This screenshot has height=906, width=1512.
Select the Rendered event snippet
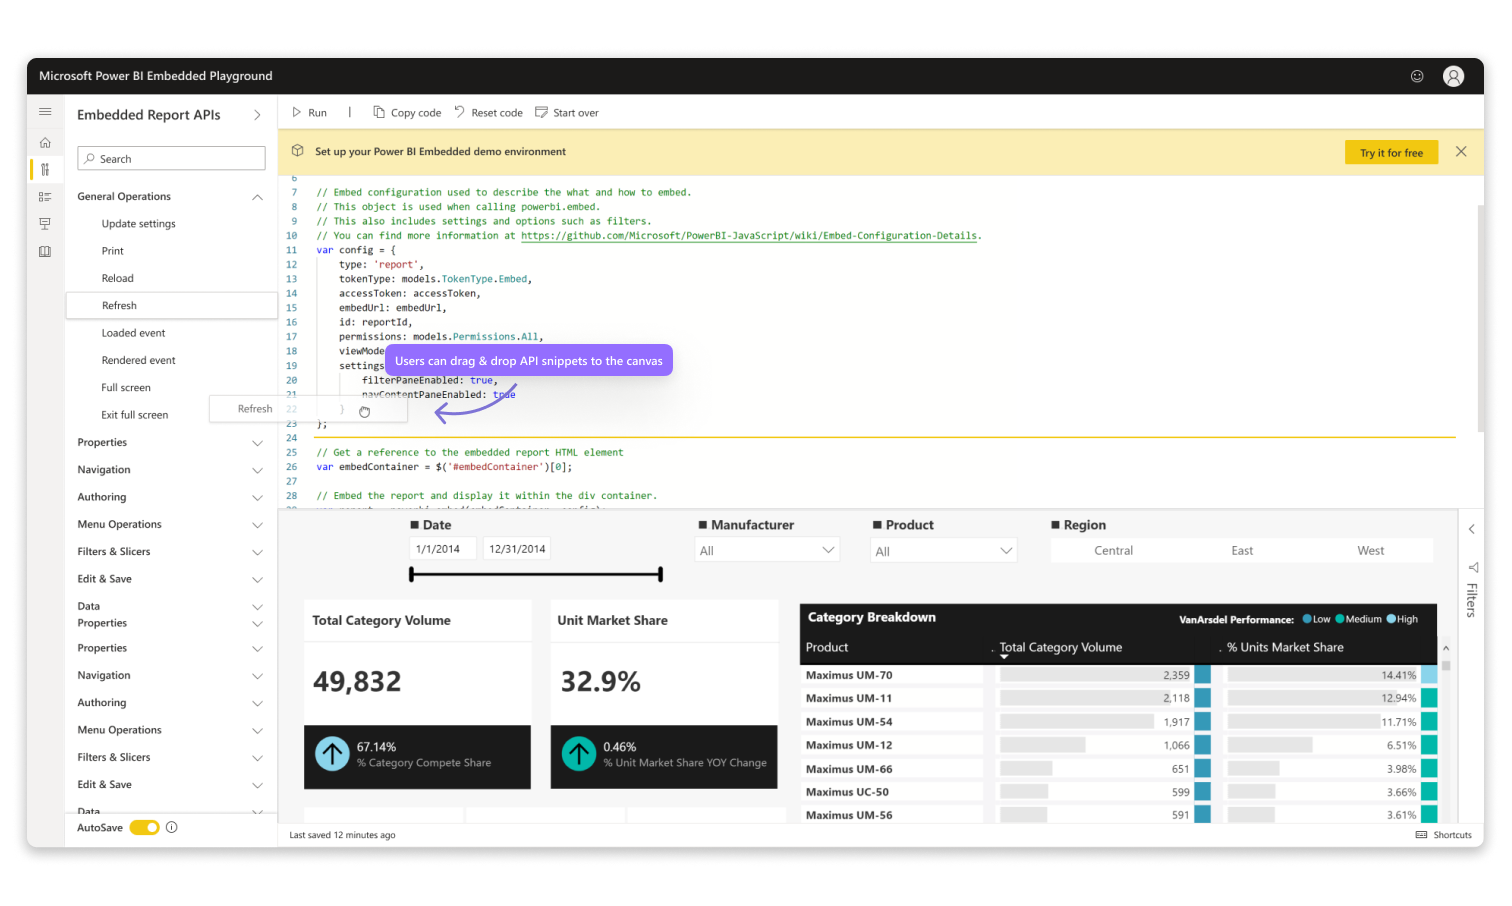[139, 360]
